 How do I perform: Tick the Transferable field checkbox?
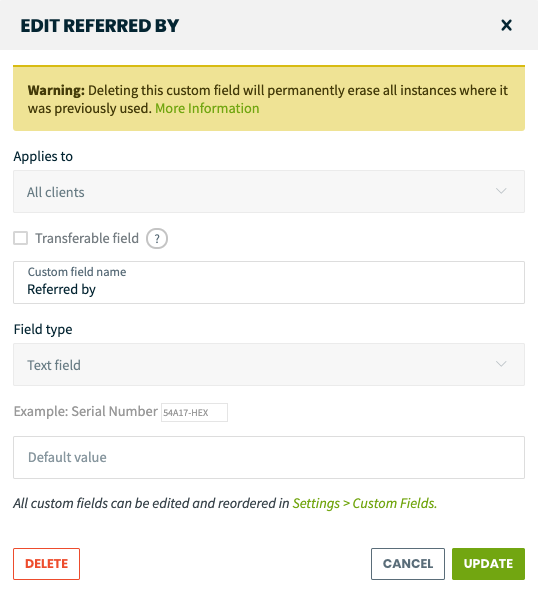(x=20, y=238)
